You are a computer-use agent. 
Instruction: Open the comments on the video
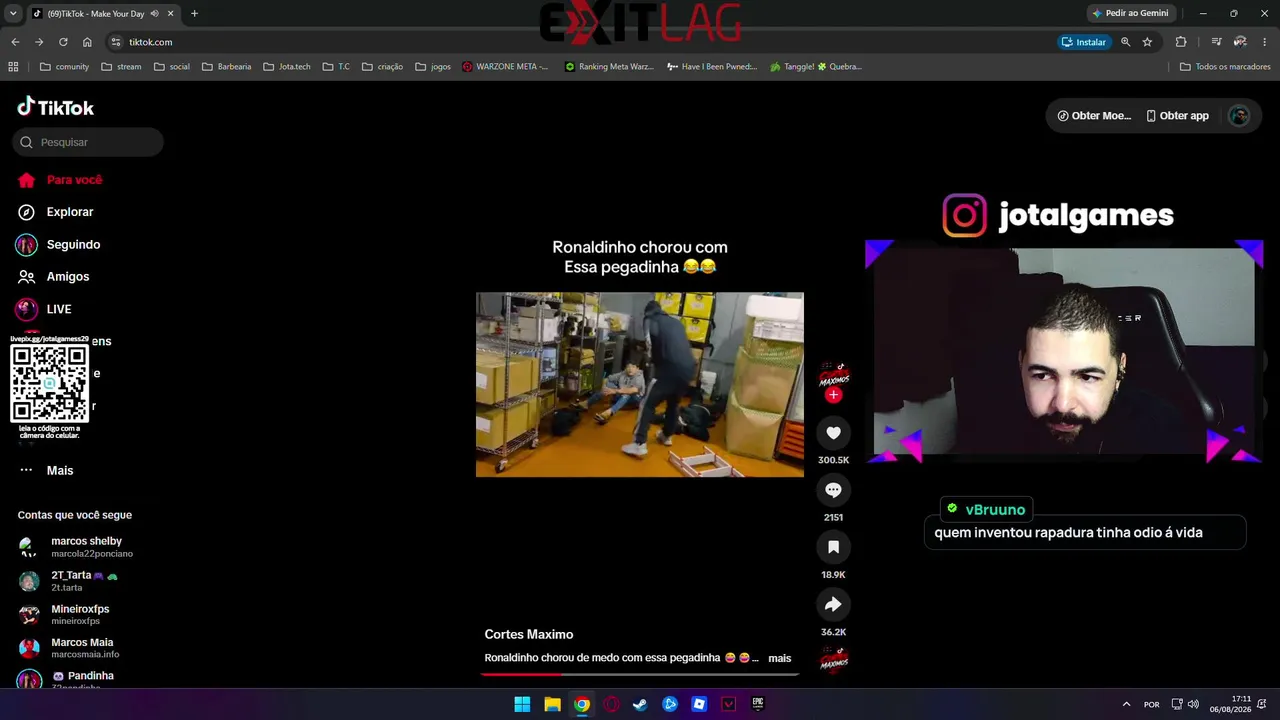833,489
